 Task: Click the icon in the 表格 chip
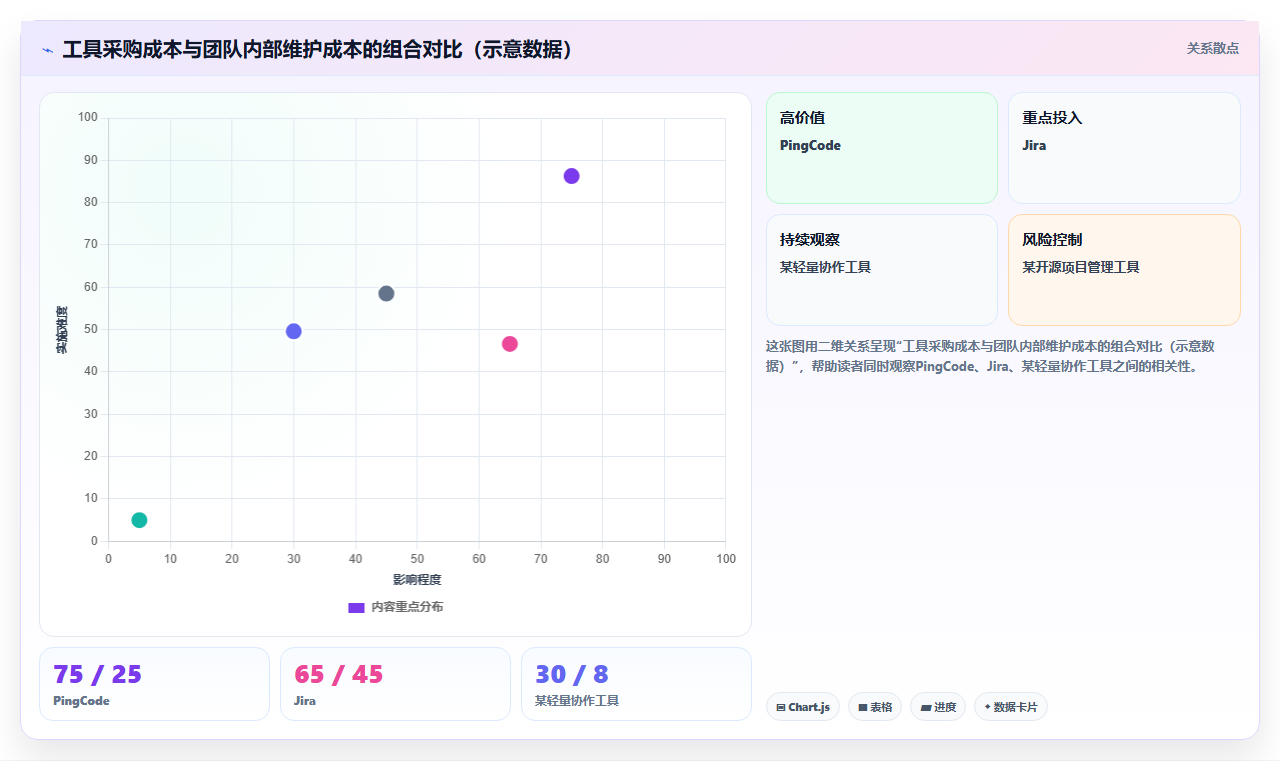pos(862,708)
